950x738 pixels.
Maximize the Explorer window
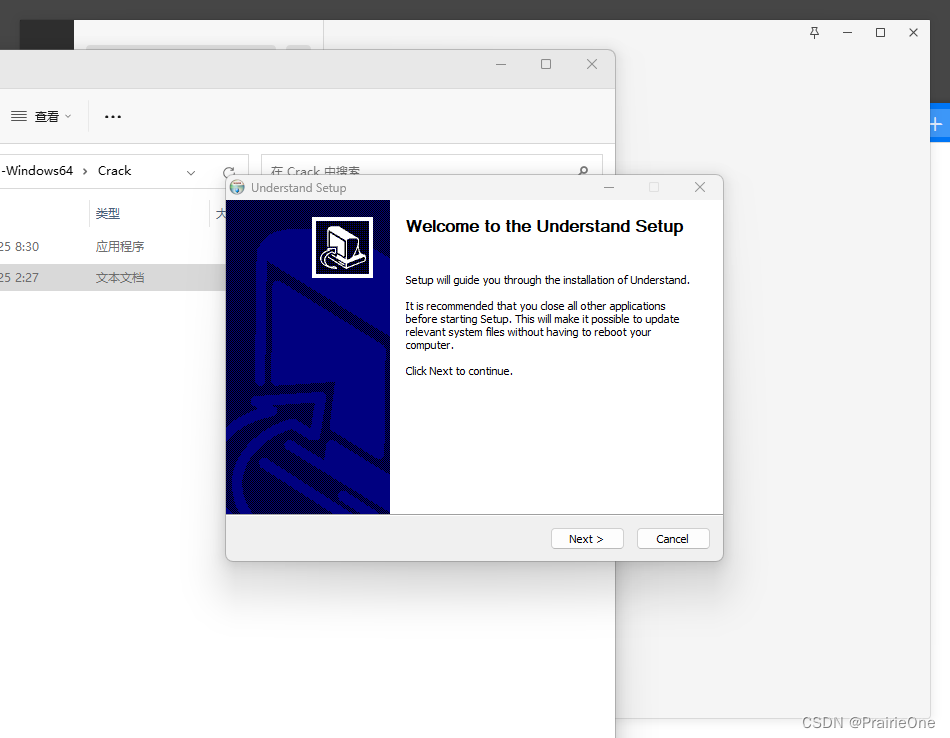pyautogui.click(x=546, y=64)
